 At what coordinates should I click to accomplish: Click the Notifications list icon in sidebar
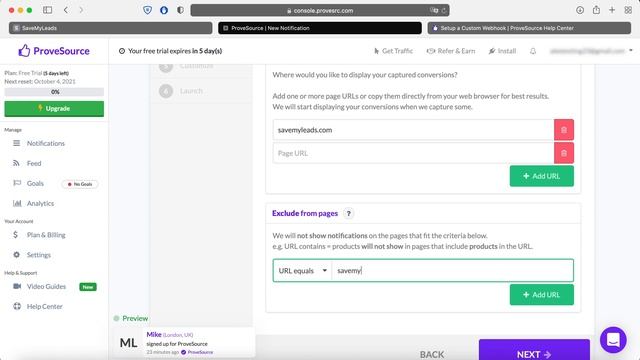point(16,143)
